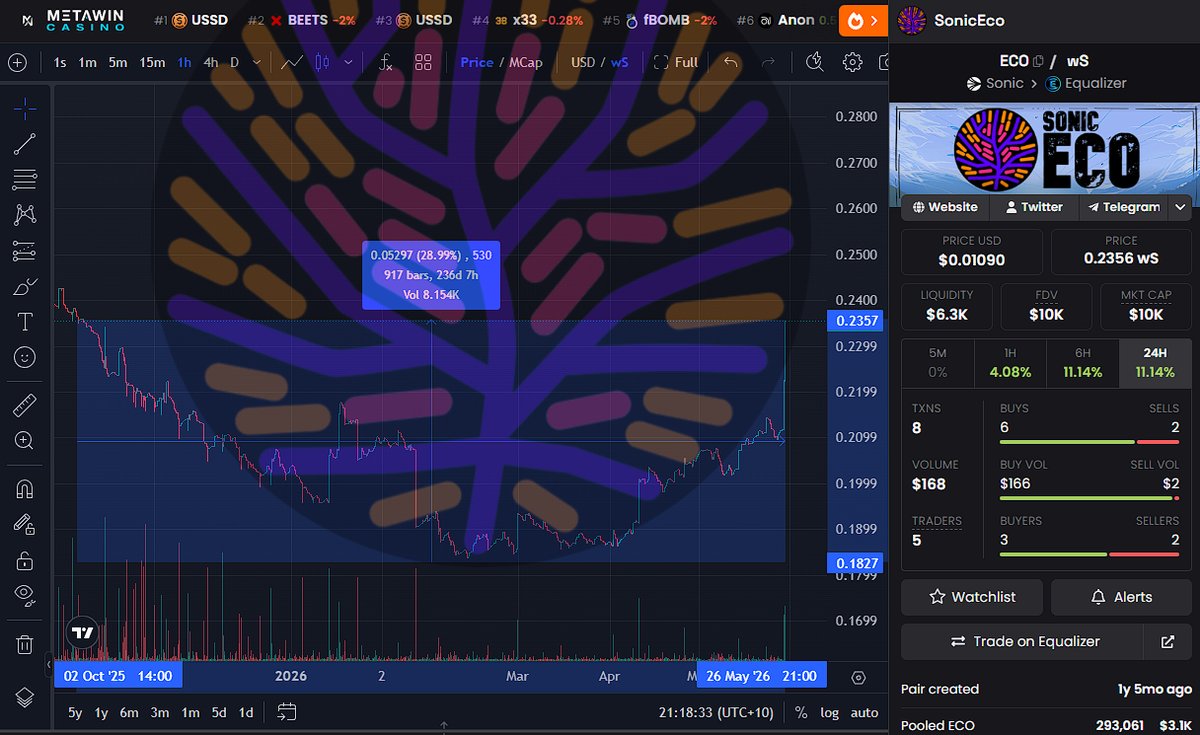Open the token Telegram link
The image size is (1200, 735).
pos(1123,207)
